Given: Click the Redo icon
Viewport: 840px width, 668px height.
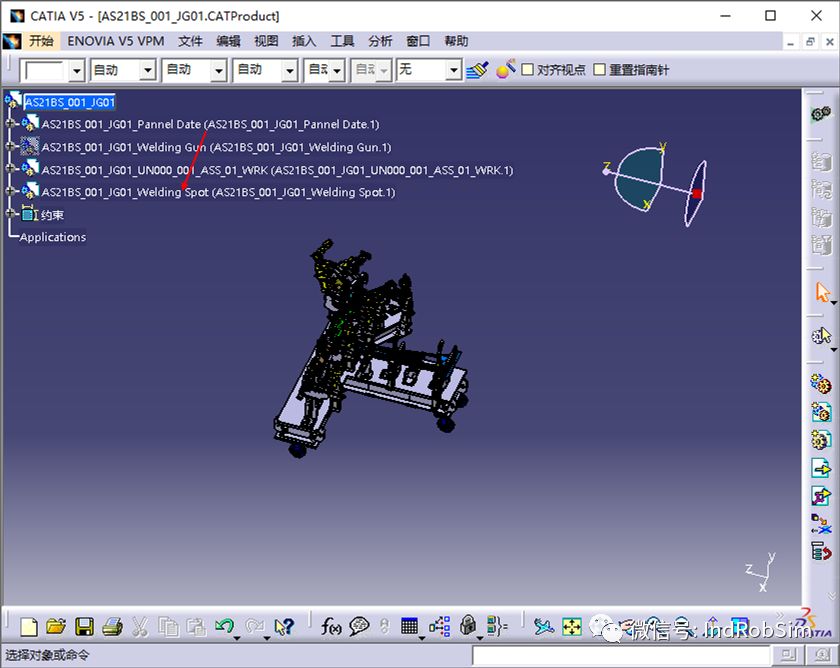Looking at the screenshot, I should 254,626.
